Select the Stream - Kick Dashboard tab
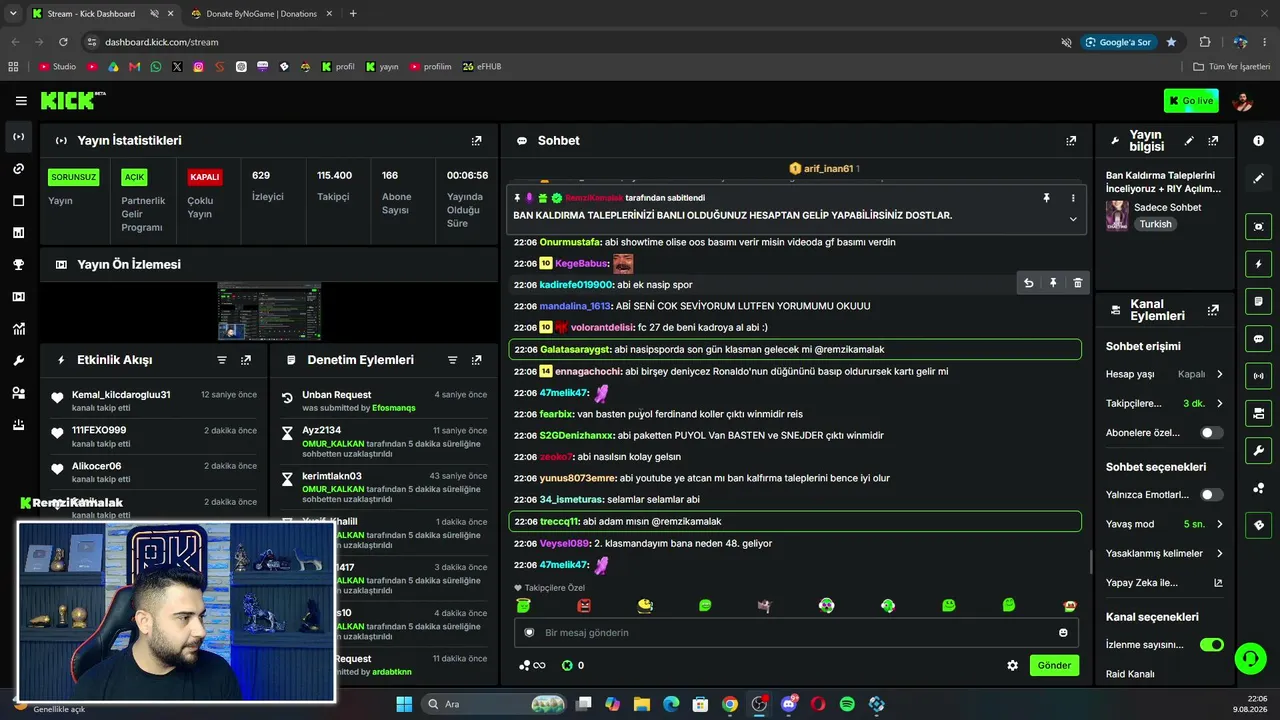1280x720 pixels. 100,14
